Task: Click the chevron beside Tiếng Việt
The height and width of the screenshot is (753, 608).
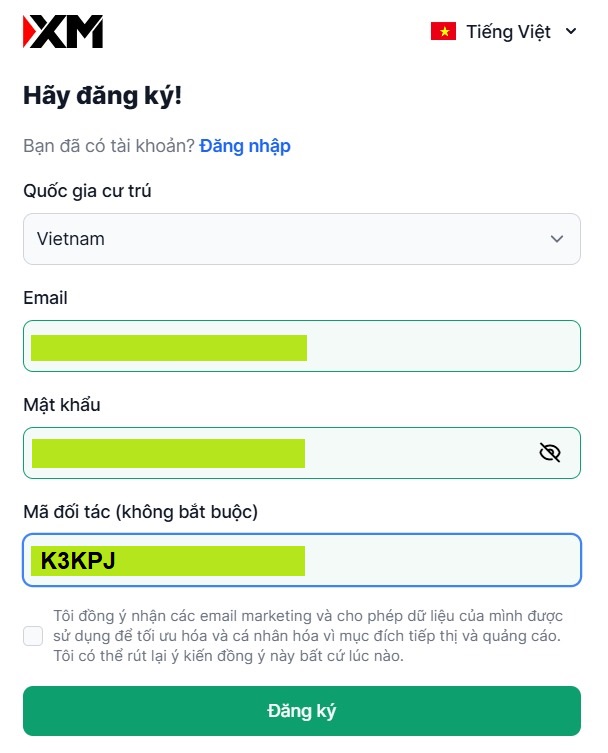Action: [x=571, y=32]
